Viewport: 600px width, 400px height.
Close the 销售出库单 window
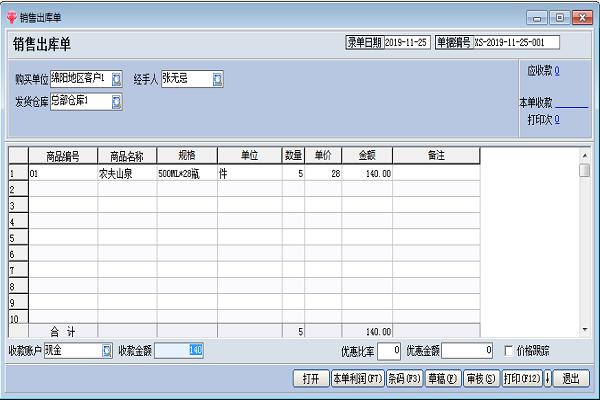pyautogui.click(x=582, y=18)
